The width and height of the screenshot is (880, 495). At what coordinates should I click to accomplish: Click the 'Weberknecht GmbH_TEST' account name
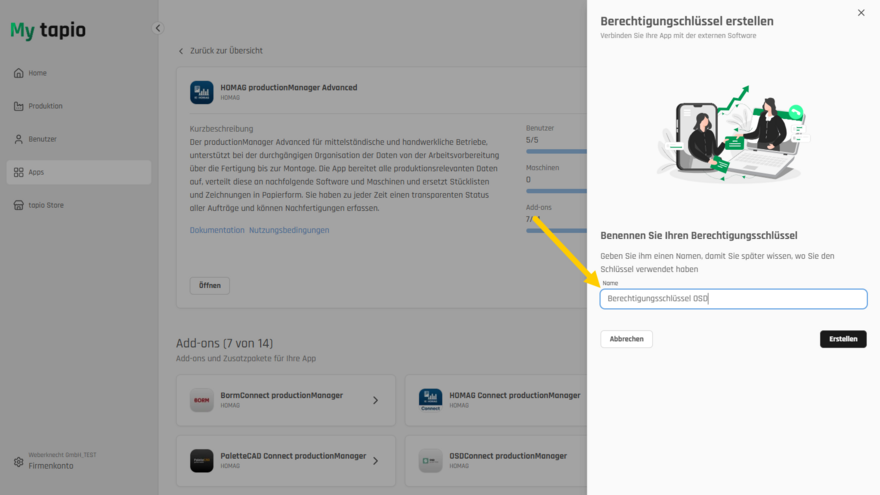62,455
